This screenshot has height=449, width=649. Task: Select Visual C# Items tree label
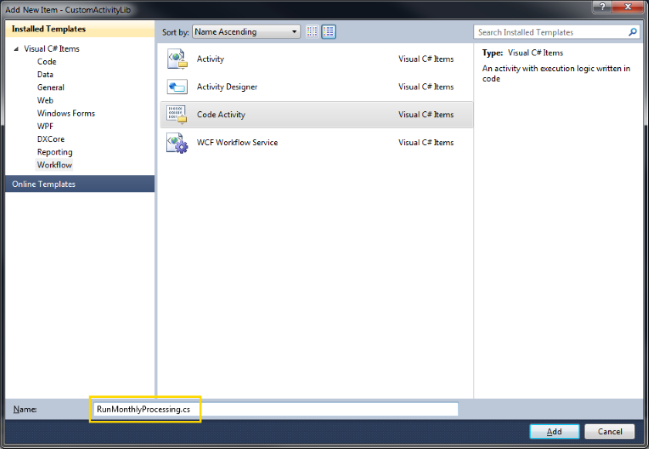pyautogui.click(x=51, y=49)
